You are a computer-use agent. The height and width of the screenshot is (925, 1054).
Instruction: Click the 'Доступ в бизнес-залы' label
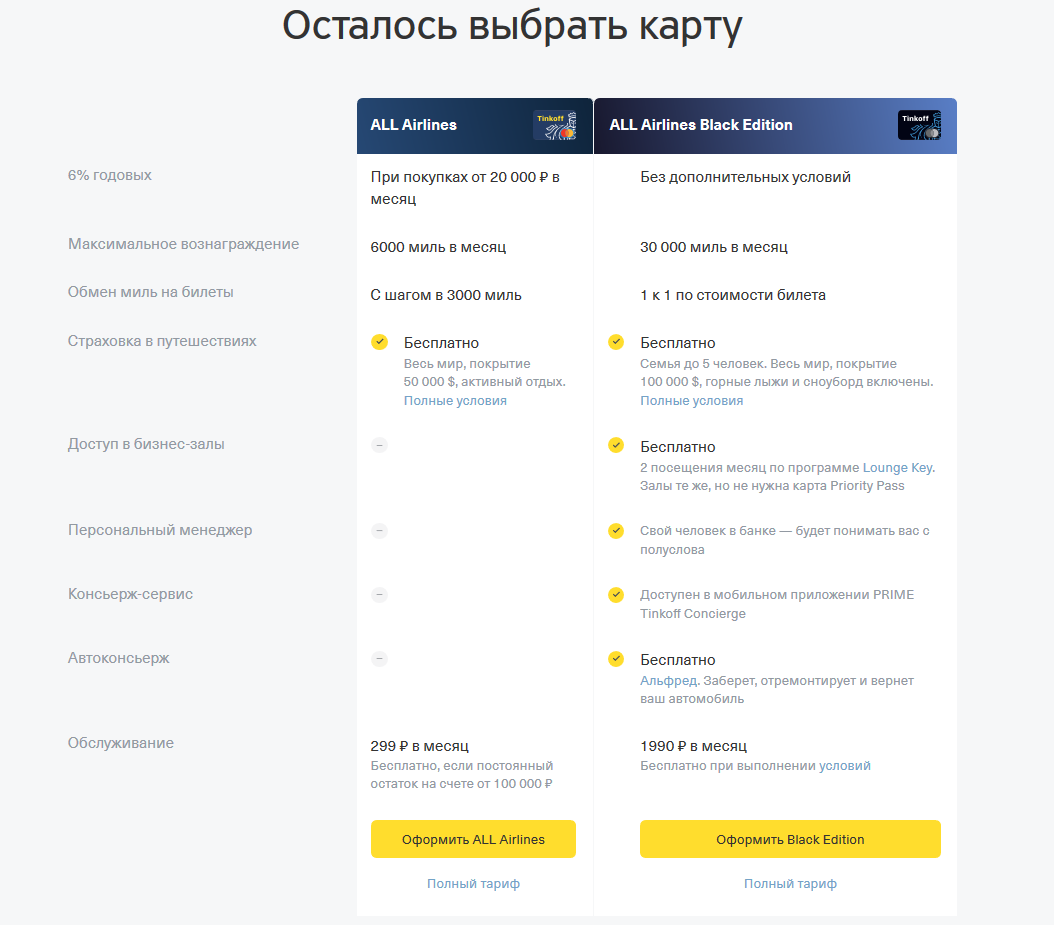(x=146, y=444)
